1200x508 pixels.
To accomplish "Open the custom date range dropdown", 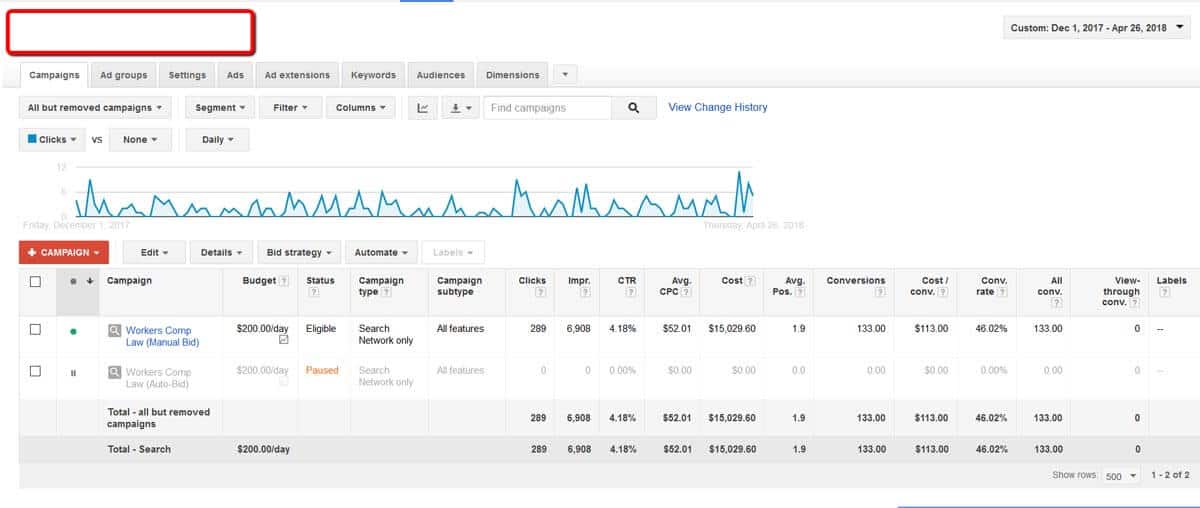I will 1096,28.
